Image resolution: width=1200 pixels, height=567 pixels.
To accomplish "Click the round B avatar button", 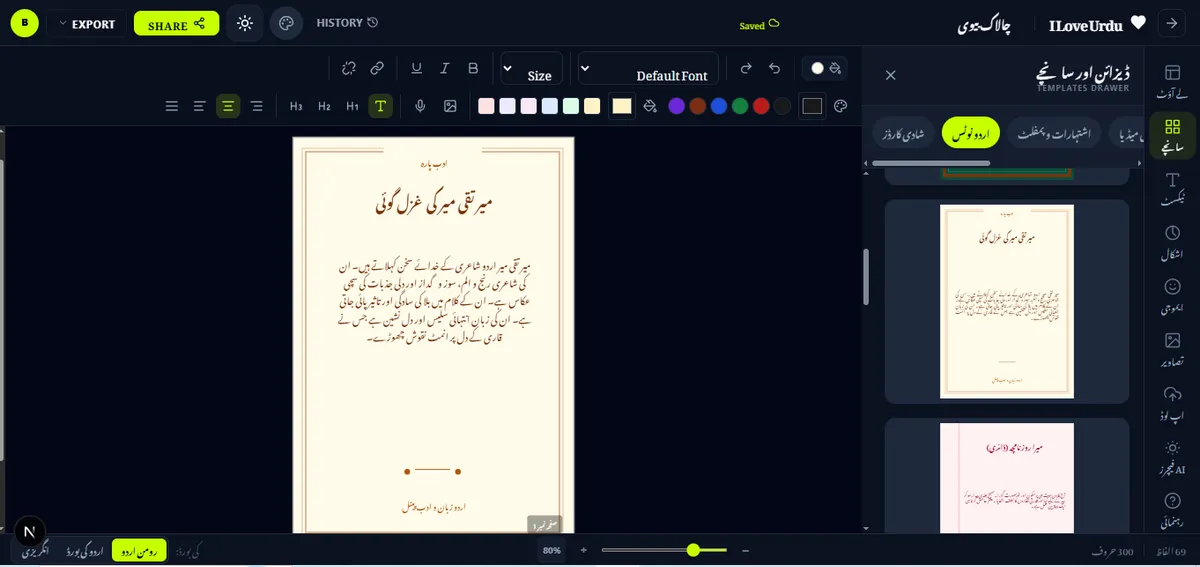I will [x=23, y=24].
